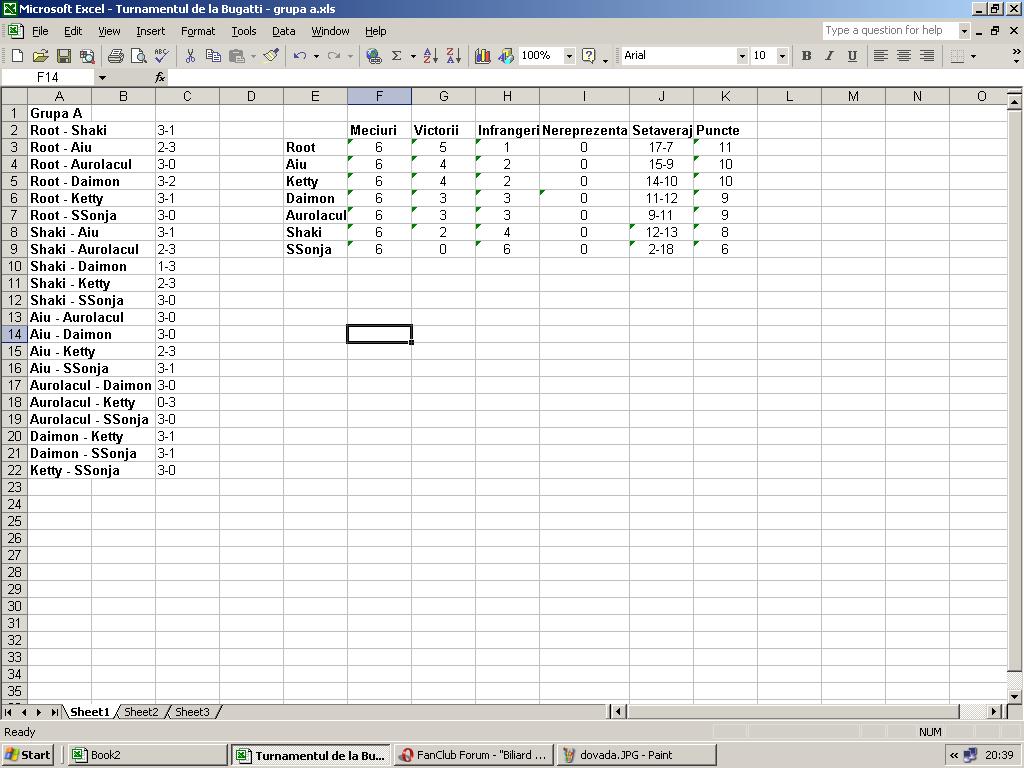1024x768 pixels.
Task: Open the Edit menu
Action: coord(72,31)
